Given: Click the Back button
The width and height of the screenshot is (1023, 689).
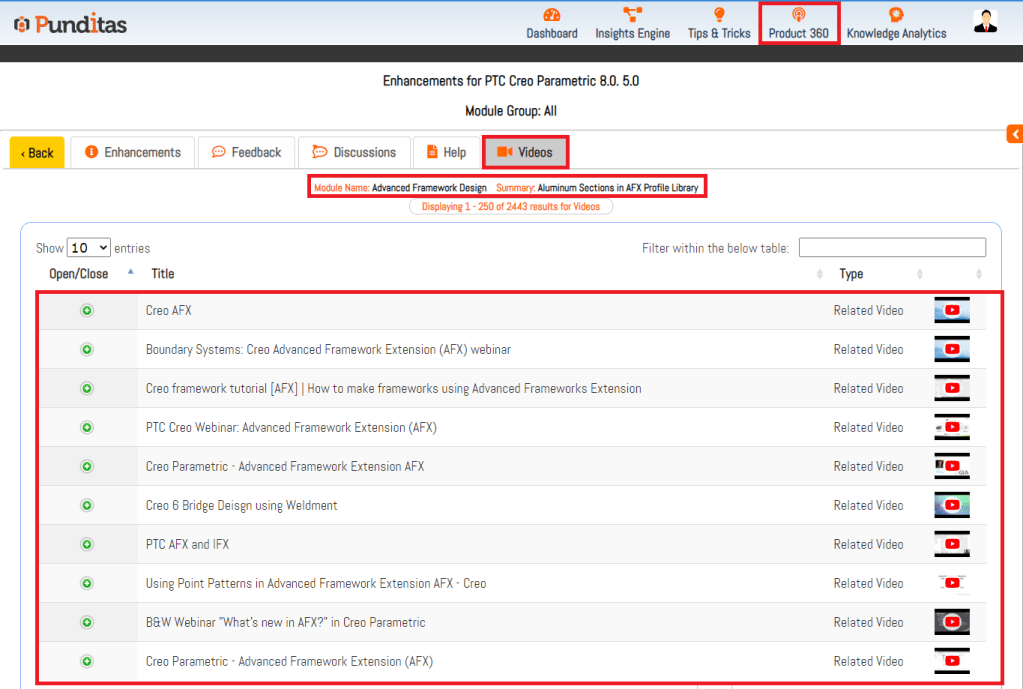Looking at the screenshot, I should click(x=37, y=153).
